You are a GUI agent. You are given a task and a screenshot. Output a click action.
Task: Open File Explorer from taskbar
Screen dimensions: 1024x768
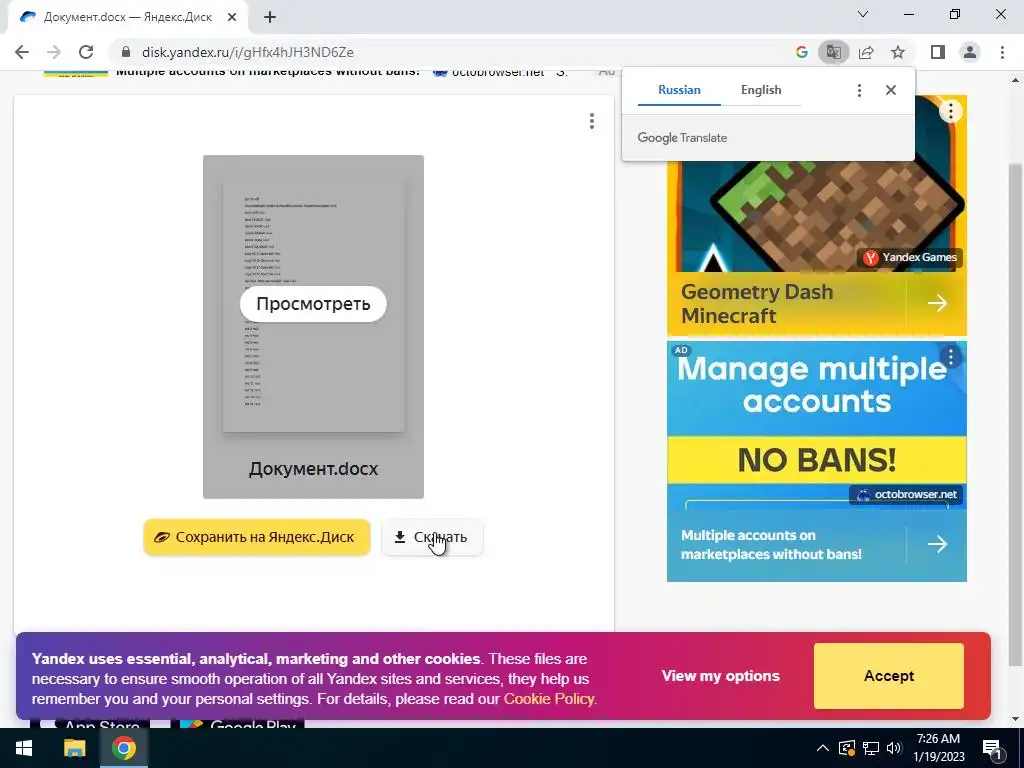[x=74, y=748]
